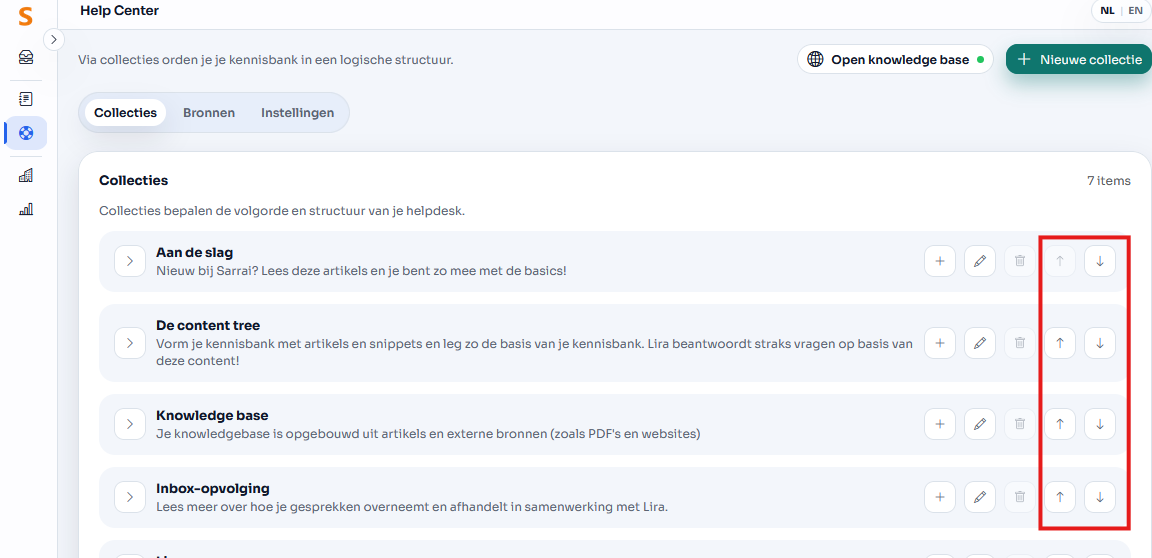Click the Help Center page heading

click(120, 10)
